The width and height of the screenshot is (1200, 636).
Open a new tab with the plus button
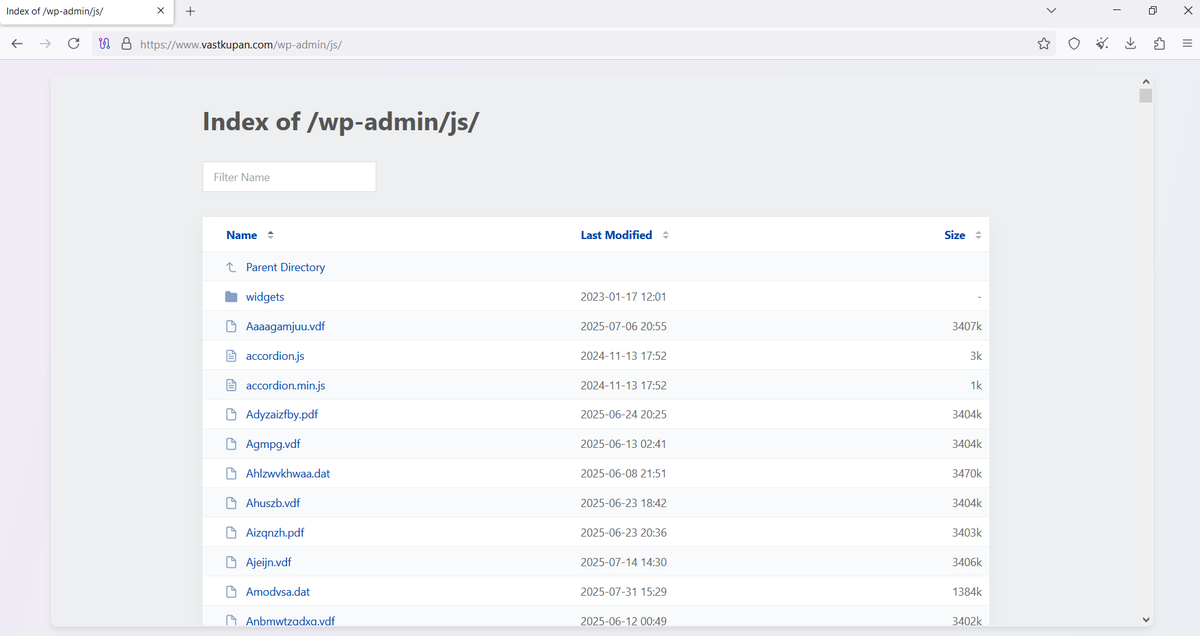point(190,11)
